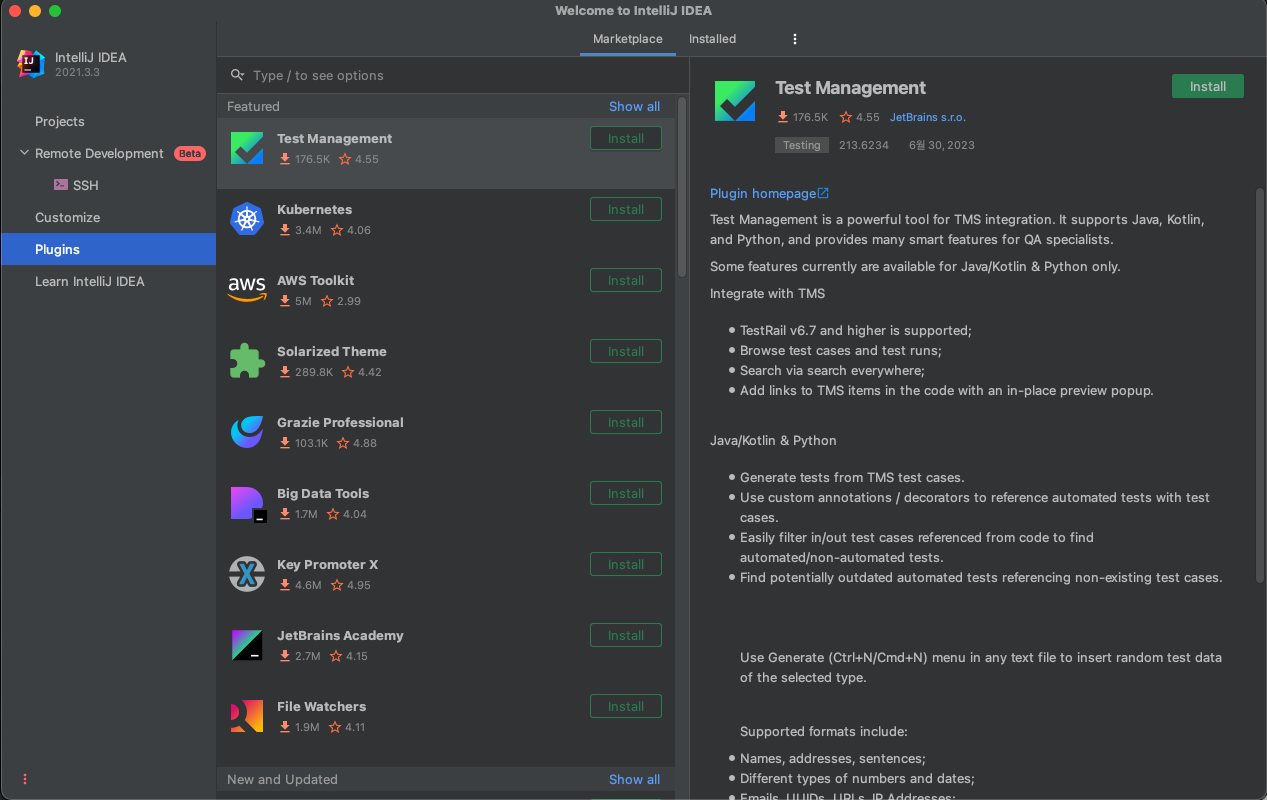Image resolution: width=1267 pixels, height=800 pixels.
Task: Select the Grazie Professional plugin name
Action: pyautogui.click(x=340, y=422)
